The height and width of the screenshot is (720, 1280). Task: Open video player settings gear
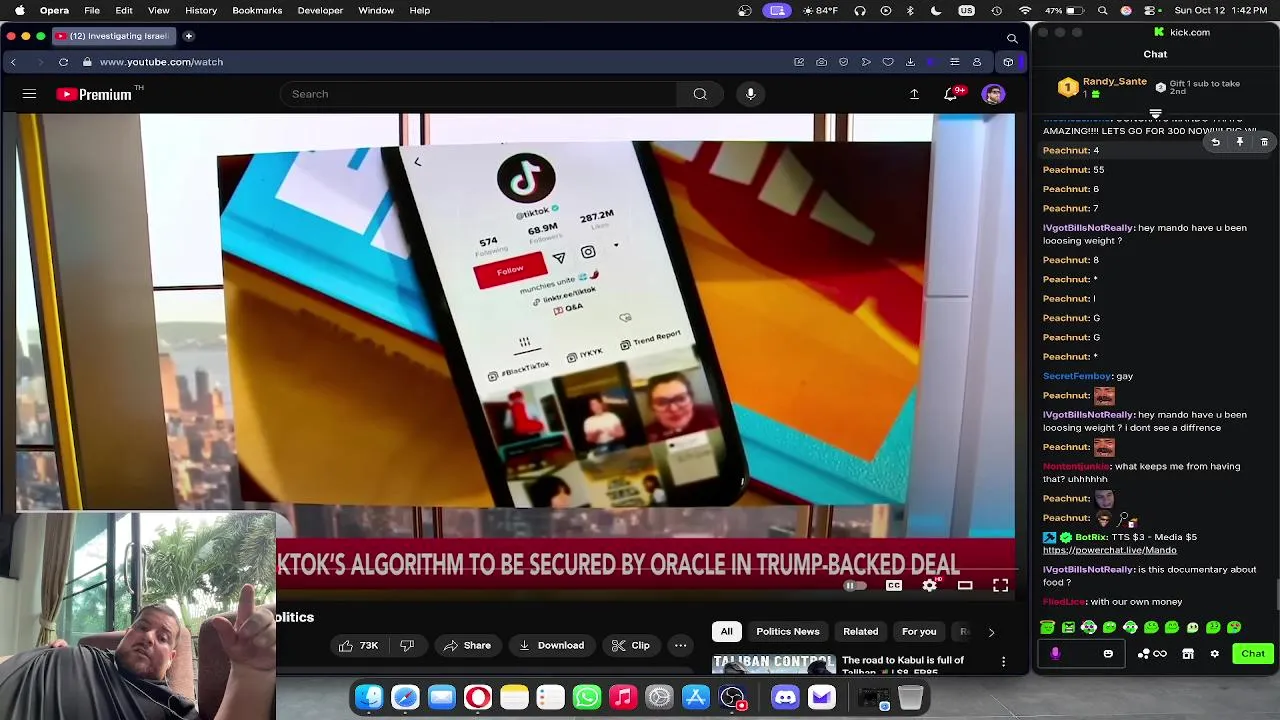coord(930,586)
